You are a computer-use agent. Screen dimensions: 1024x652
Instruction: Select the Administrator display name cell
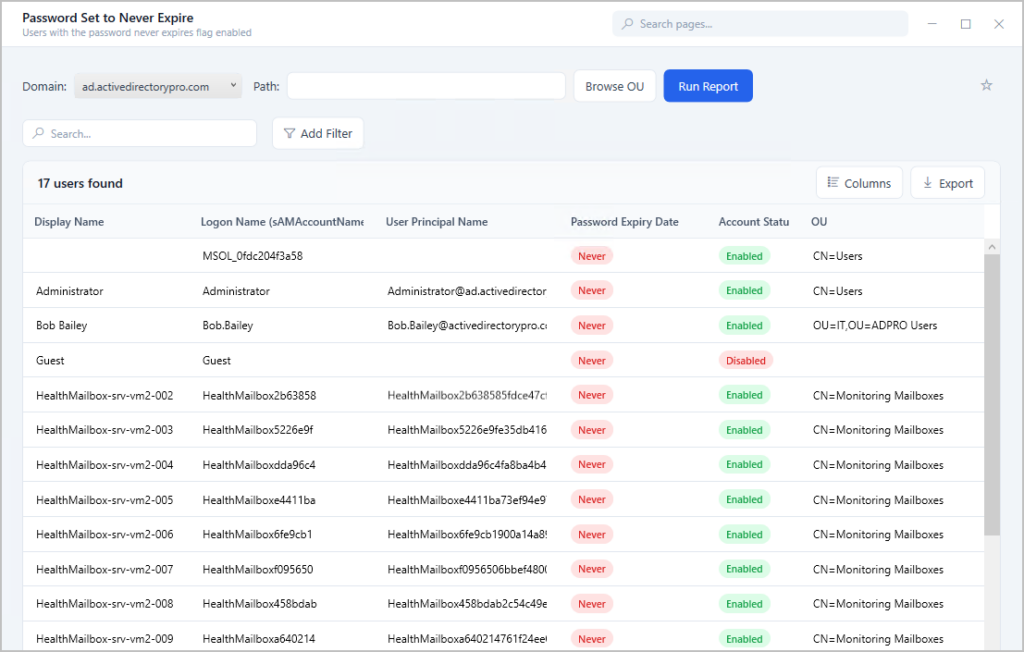coord(69,291)
